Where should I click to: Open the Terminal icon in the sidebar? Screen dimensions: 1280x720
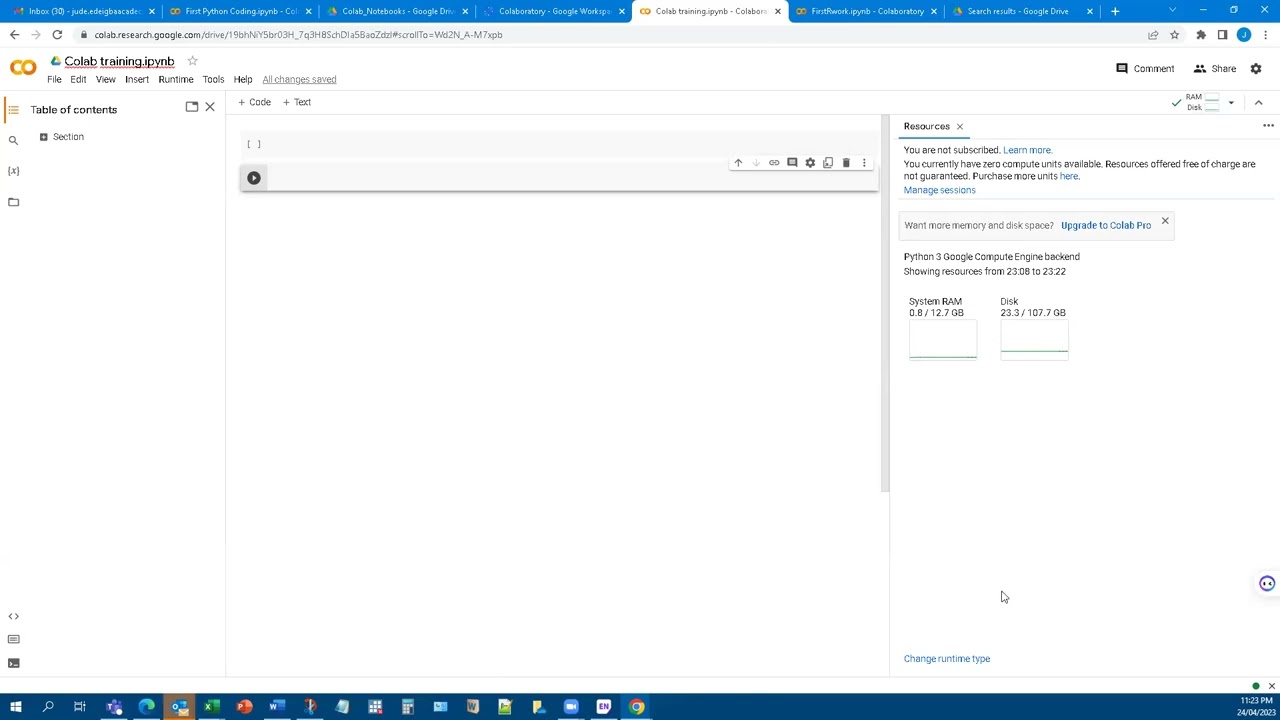[x=13, y=663]
